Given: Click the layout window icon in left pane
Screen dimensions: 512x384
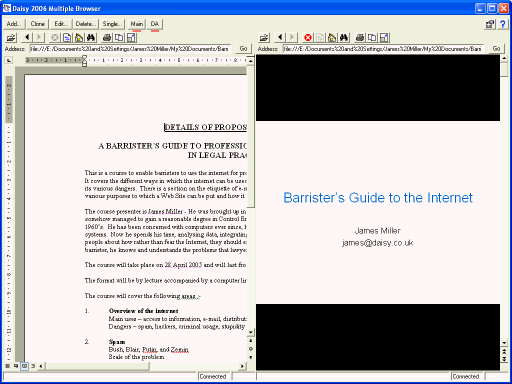Looking at the screenshot, I should pyautogui.click(x=131, y=37).
